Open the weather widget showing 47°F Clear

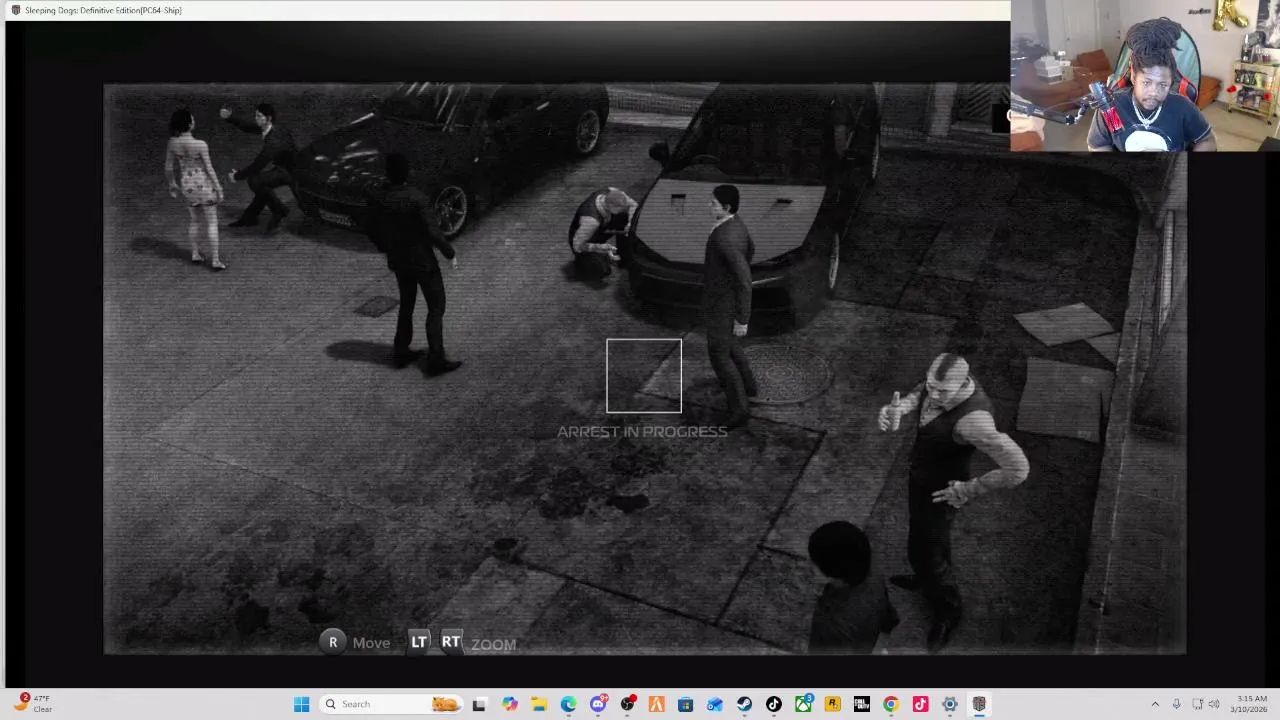point(32,704)
